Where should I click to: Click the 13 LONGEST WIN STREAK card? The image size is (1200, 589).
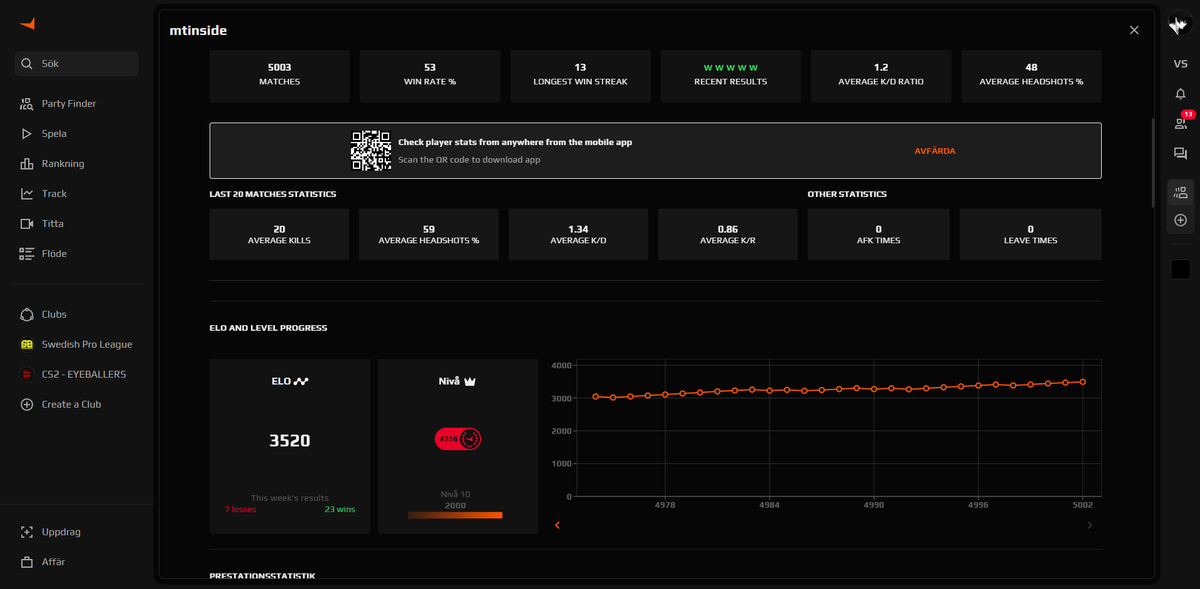click(x=580, y=75)
